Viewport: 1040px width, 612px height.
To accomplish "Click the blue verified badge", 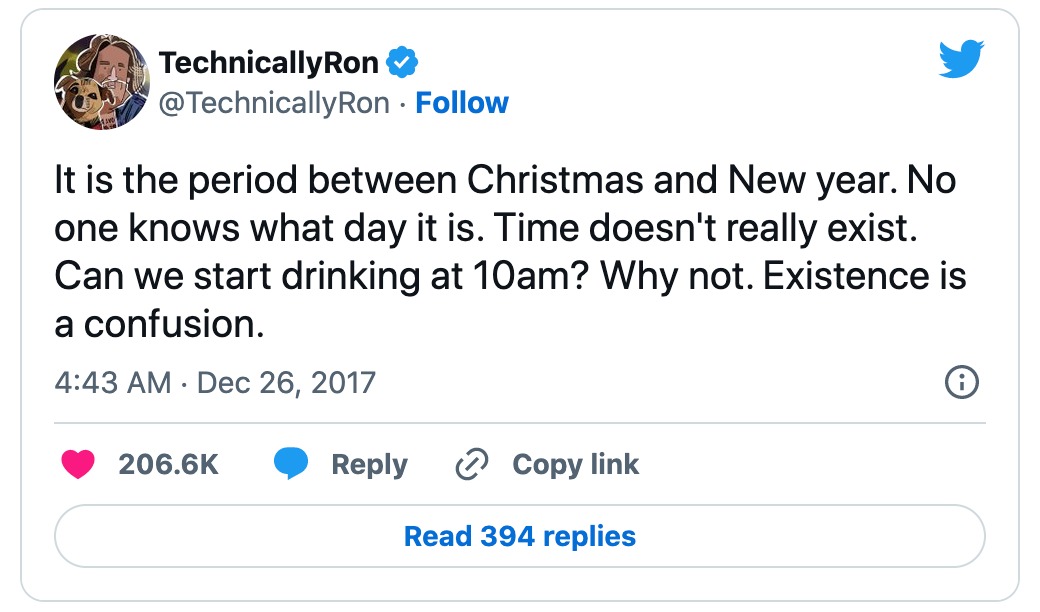I will (402, 63).
